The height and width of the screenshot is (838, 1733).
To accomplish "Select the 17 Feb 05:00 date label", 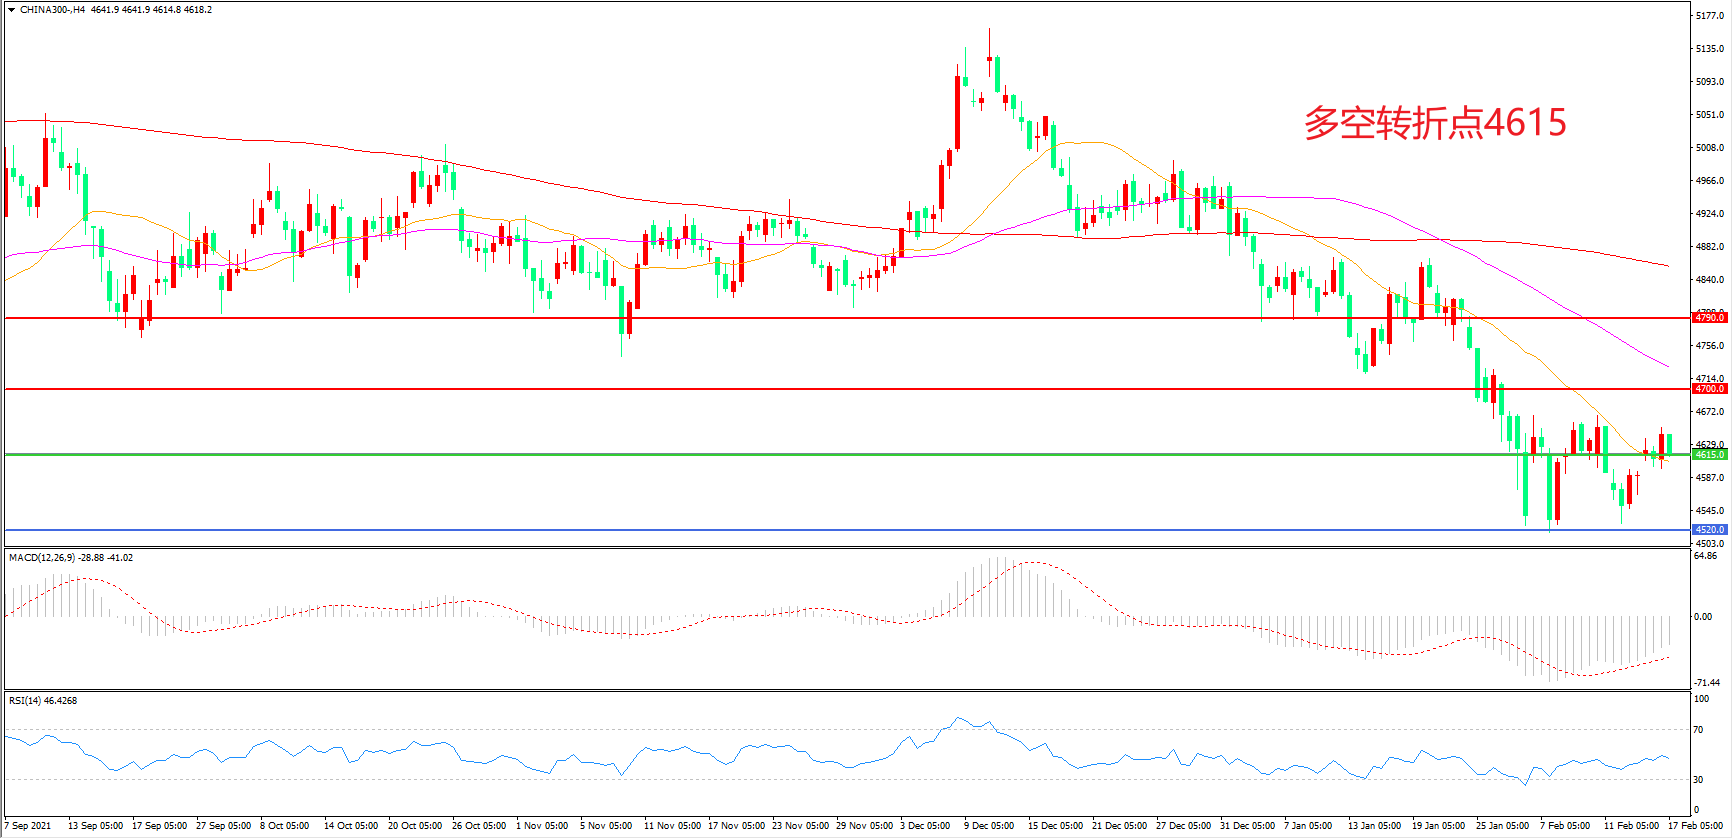I will [x=1695, y=826].
